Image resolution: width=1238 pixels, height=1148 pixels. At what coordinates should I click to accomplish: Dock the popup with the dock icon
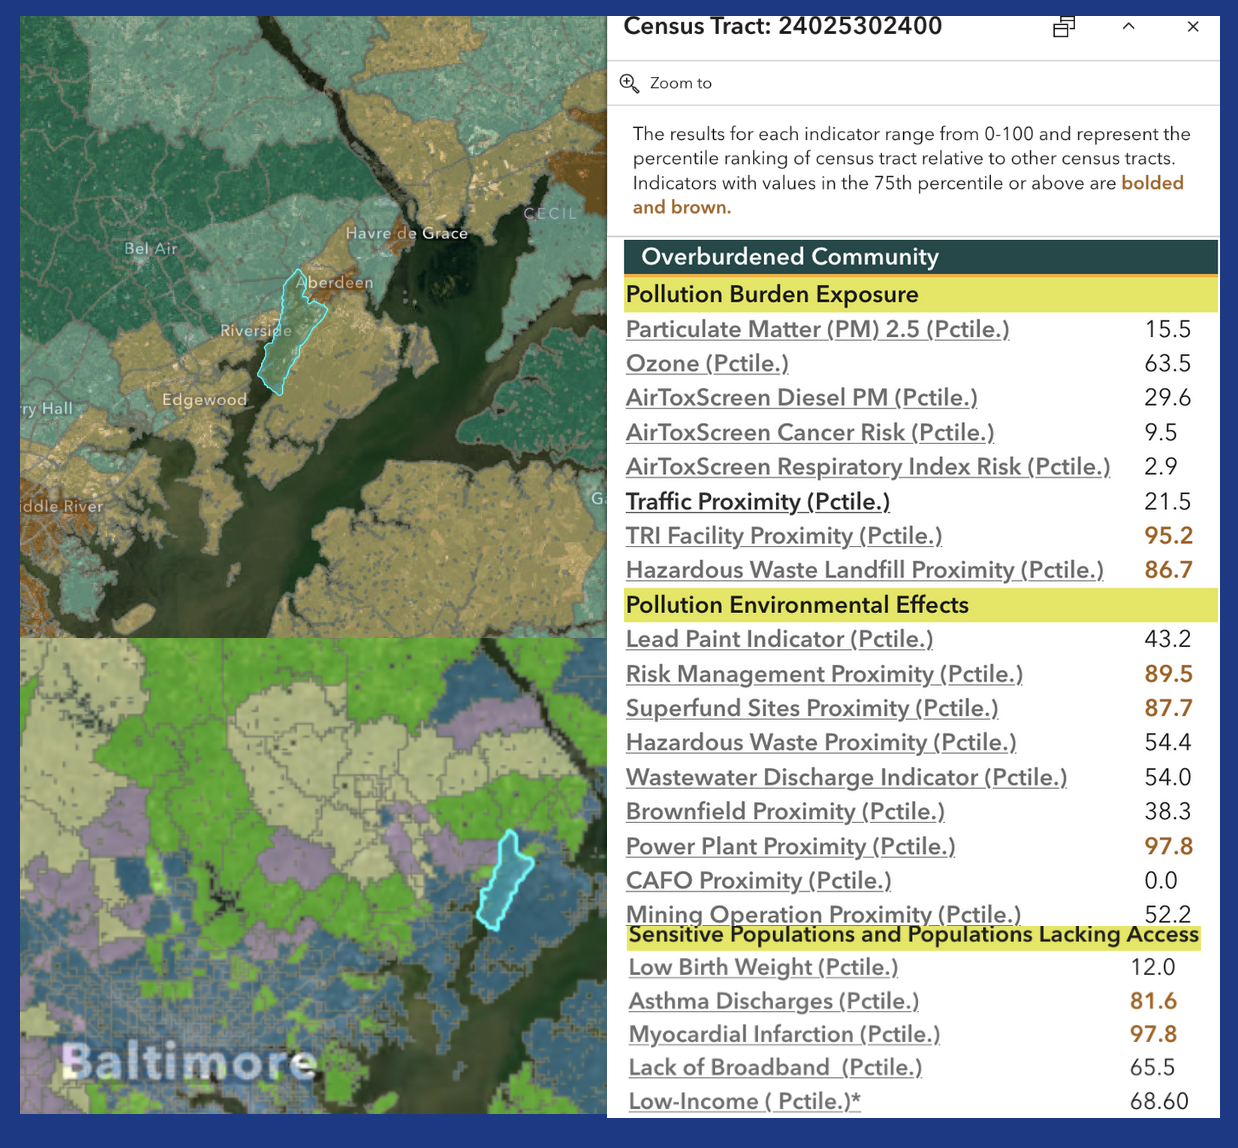(1064, 27)
